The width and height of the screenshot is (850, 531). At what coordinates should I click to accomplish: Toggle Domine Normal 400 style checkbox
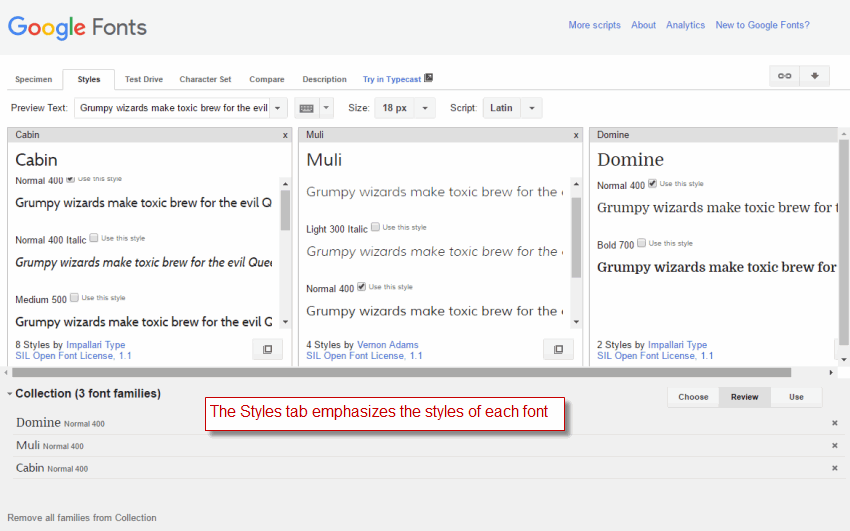[x=652, y=183]
